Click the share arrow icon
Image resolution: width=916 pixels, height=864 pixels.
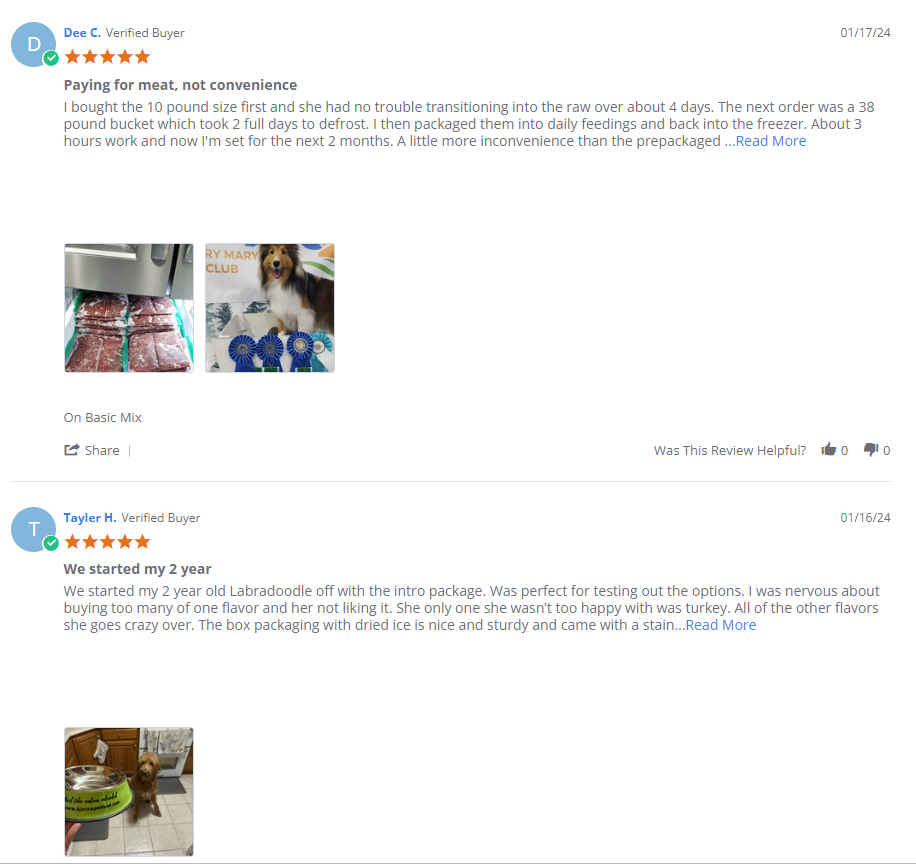71,450
